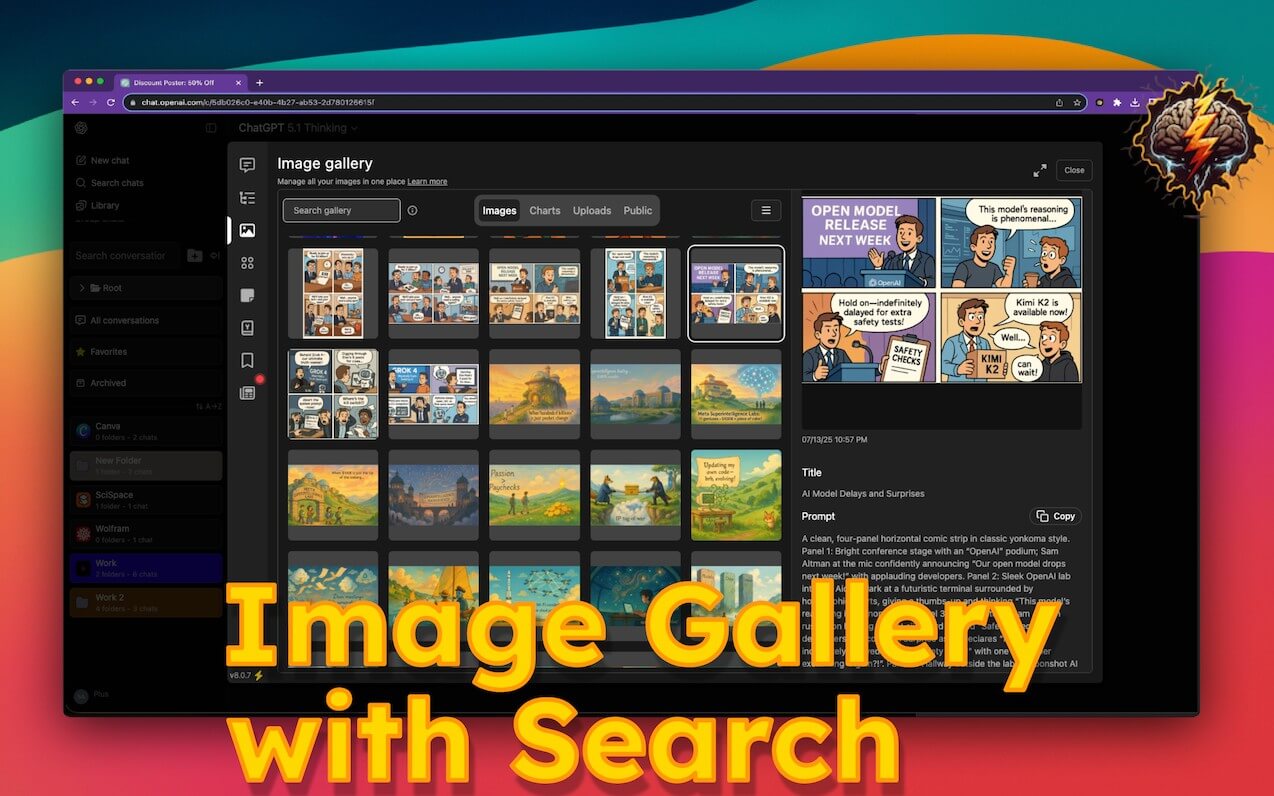Change the A-Z sort order control

click(207, 406)
